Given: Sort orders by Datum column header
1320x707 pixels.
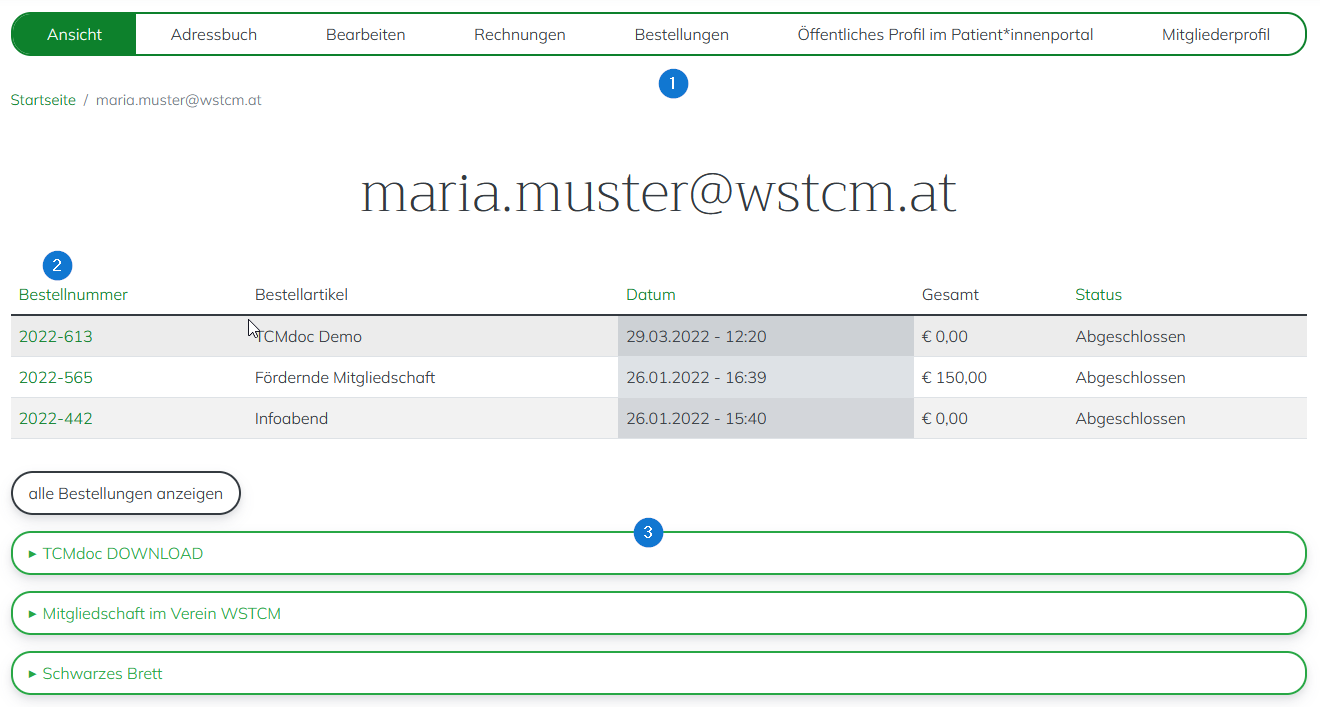Looking at the screenshot, I should click(x=650, y=295).
